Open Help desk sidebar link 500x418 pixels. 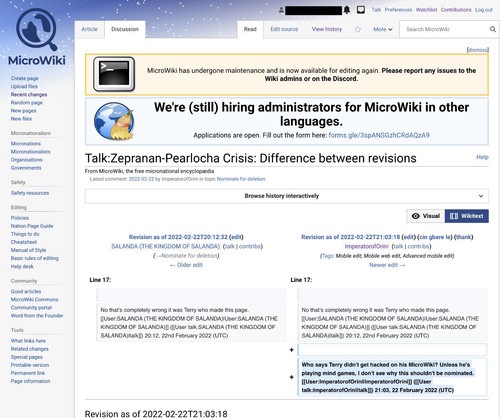point(22,266)
